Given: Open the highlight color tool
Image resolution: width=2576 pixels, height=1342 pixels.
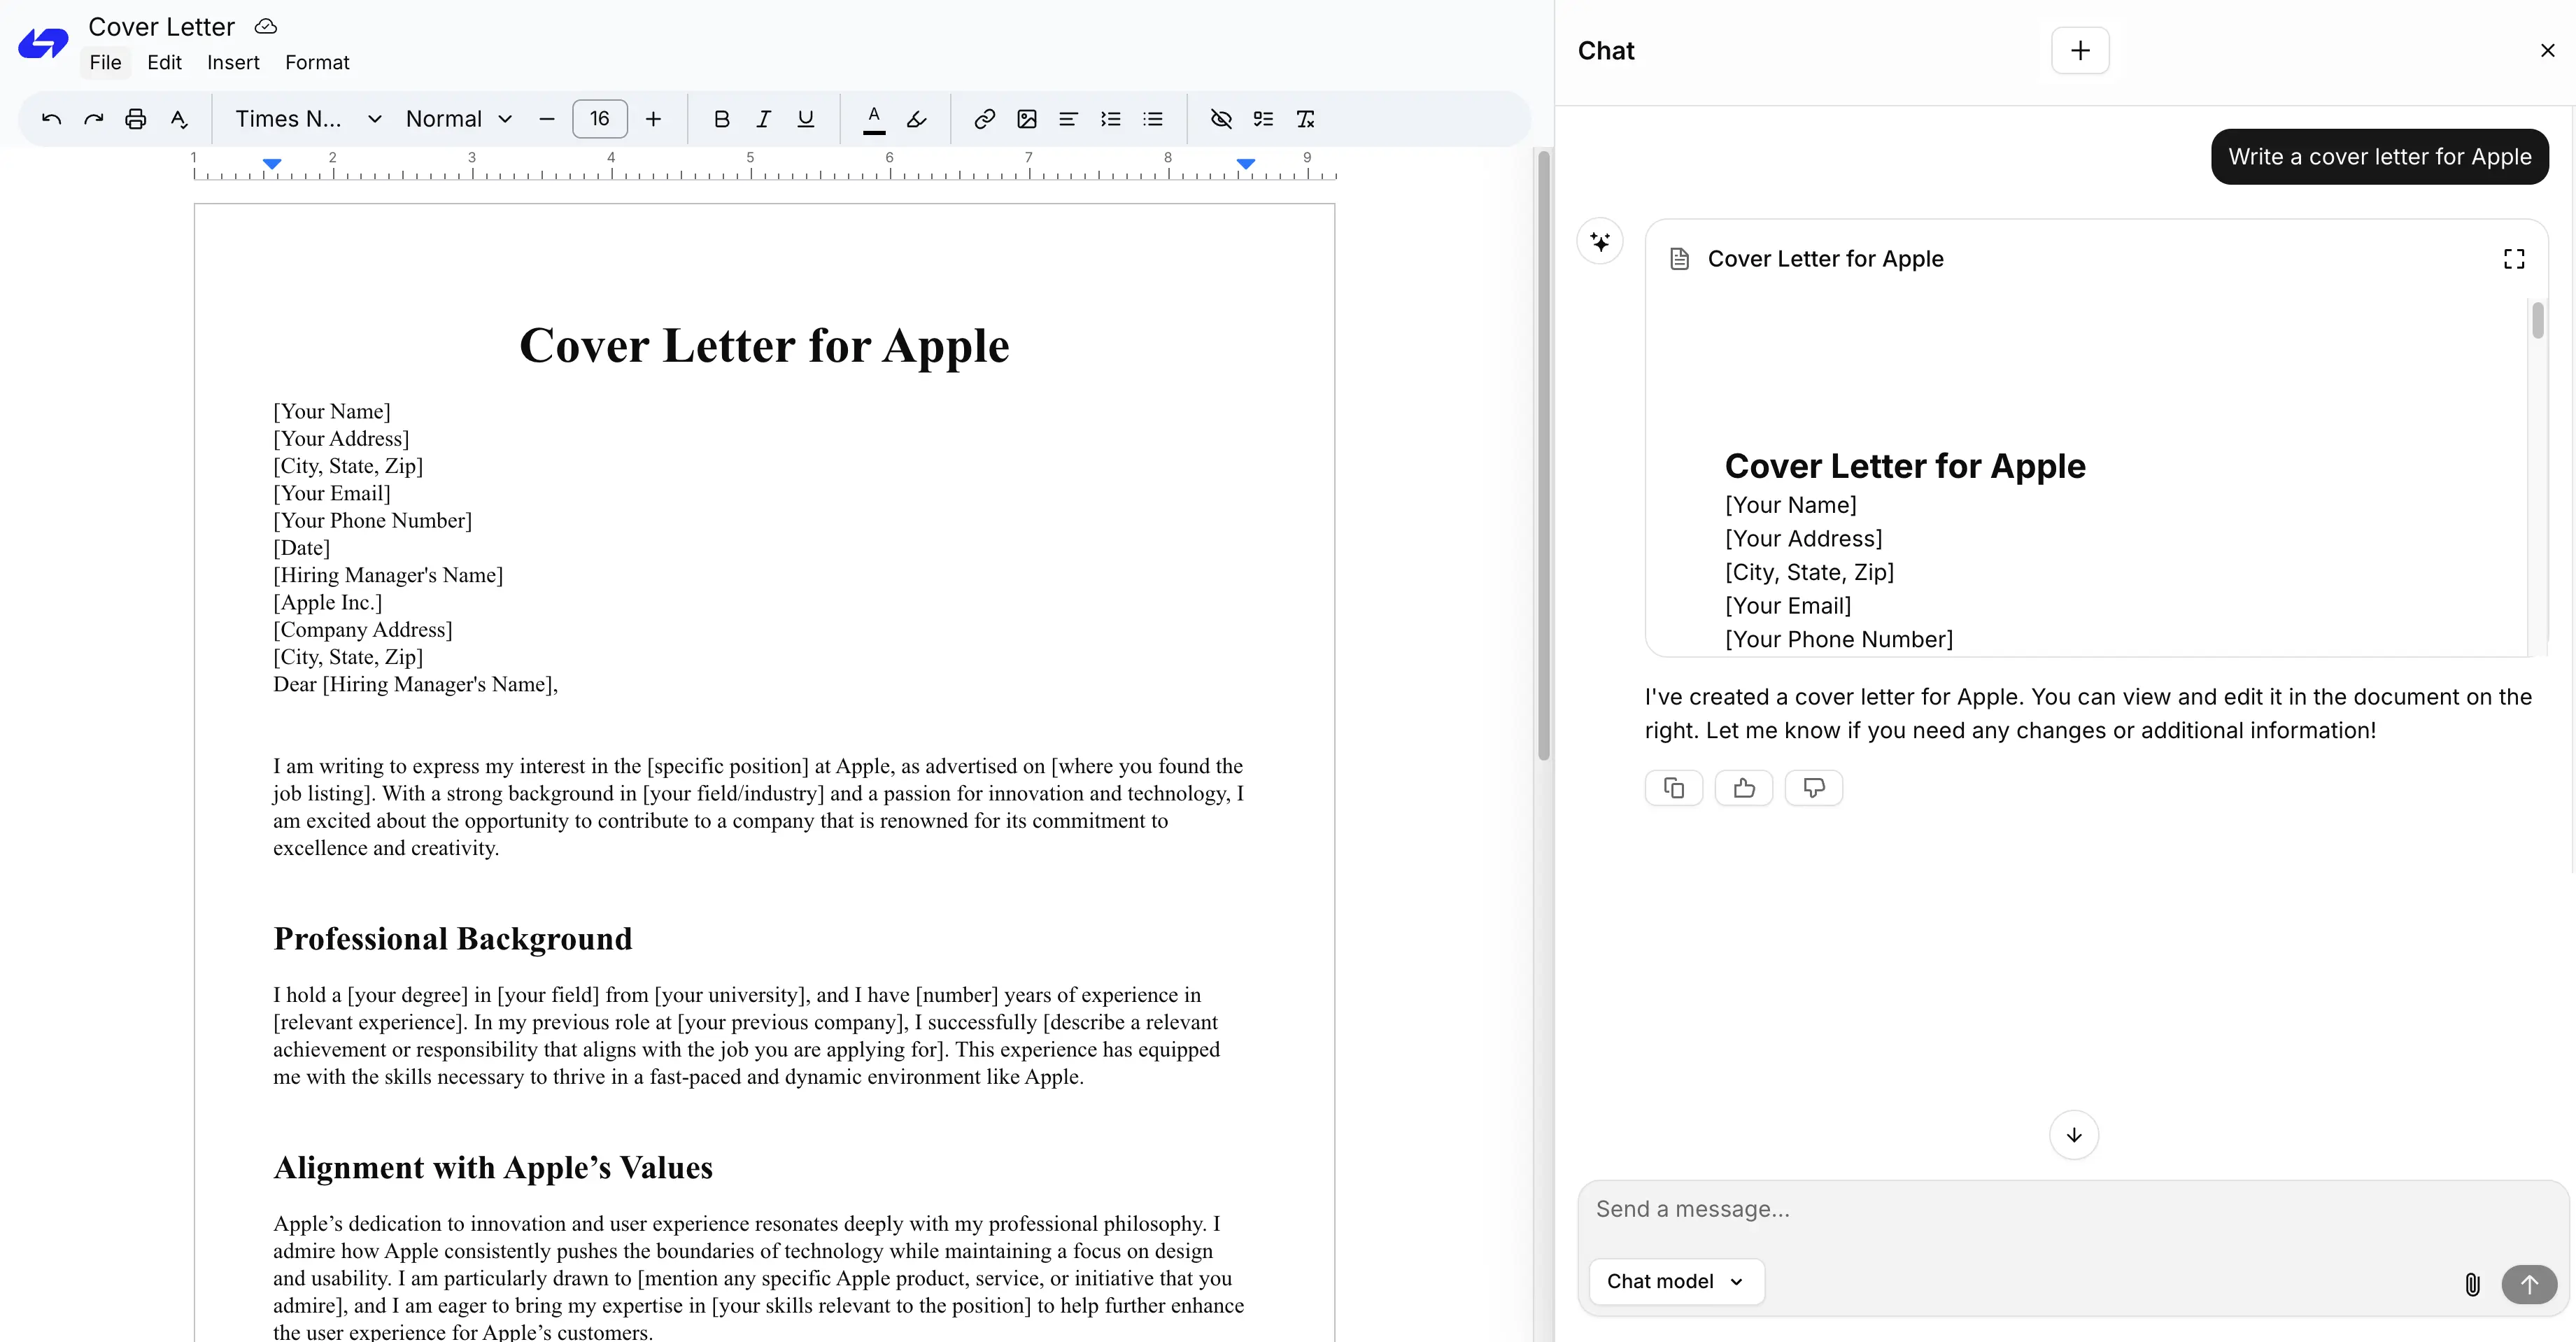Looking at the screenshot, I should point(916,119).
